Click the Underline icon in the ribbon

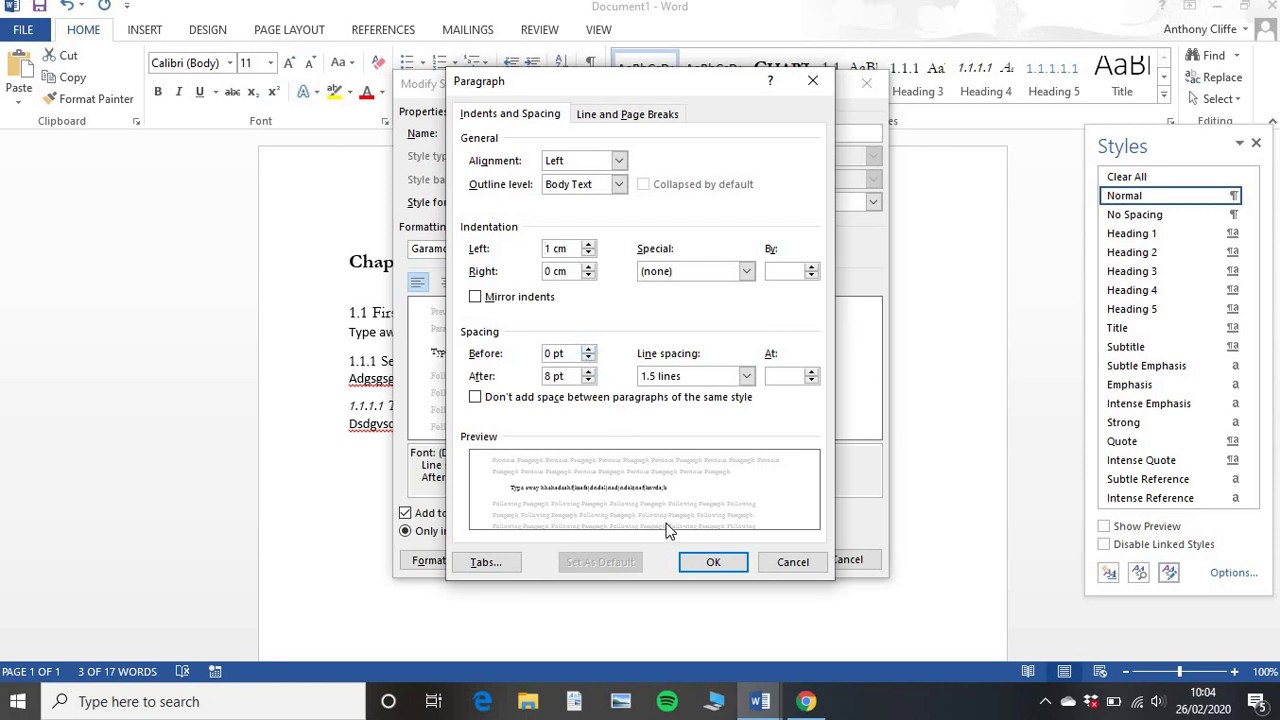(200, 92)
